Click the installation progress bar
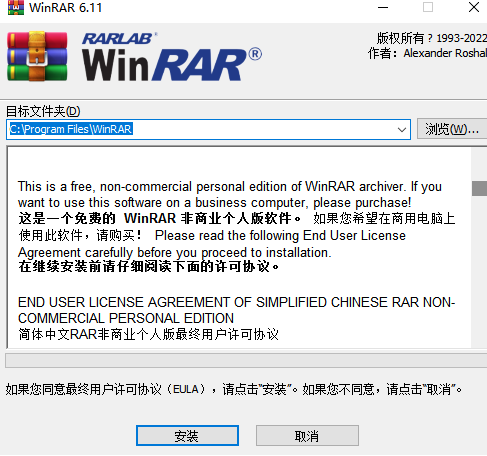 click(x=246, y=361)
